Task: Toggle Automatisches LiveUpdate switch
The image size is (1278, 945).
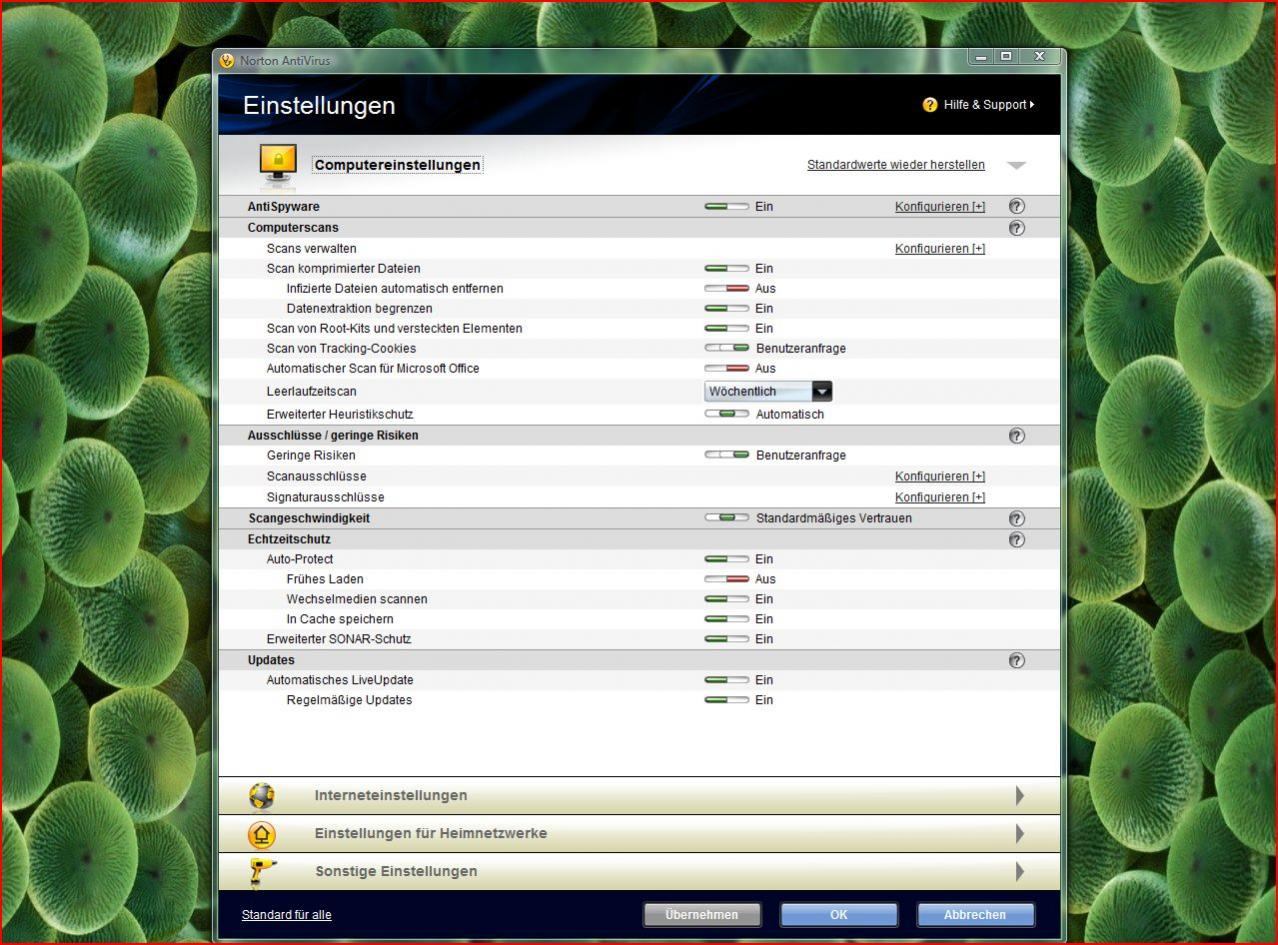Action: 727,680
